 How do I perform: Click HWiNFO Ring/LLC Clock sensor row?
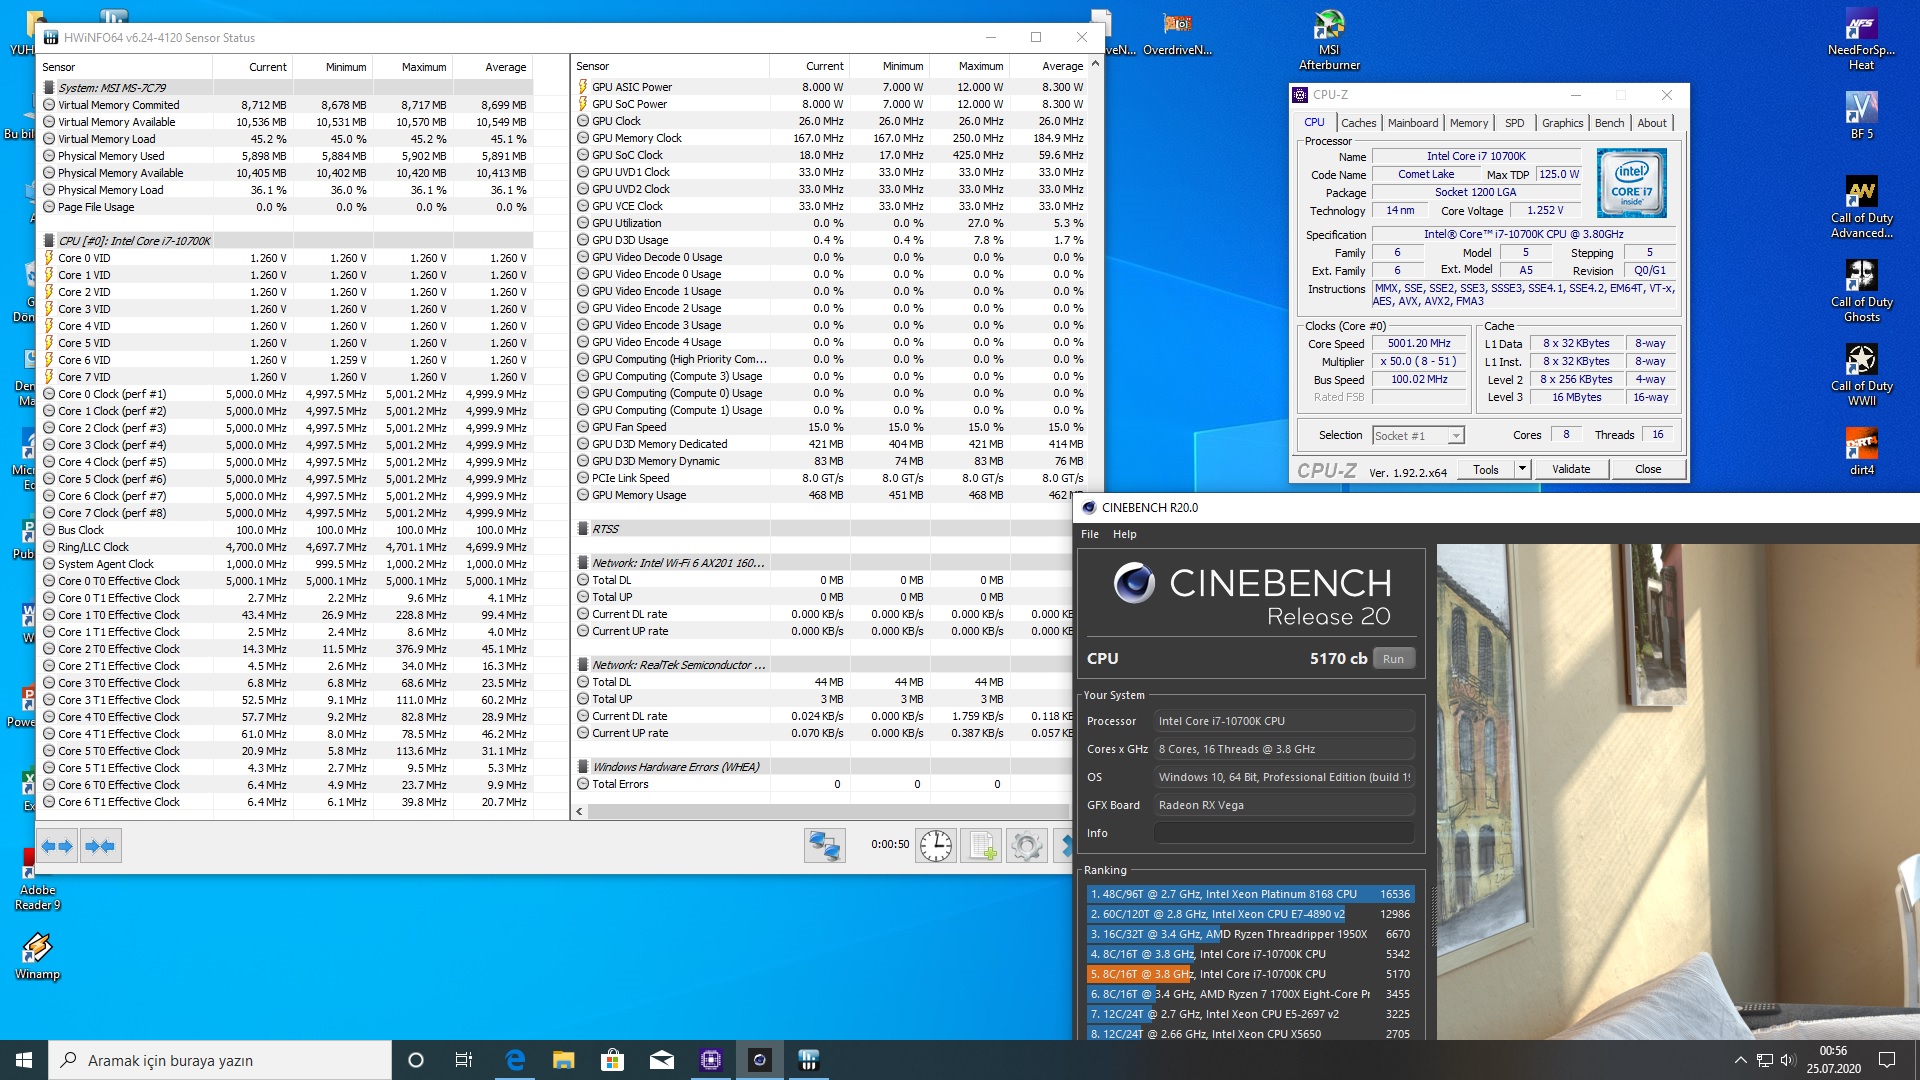287,547
